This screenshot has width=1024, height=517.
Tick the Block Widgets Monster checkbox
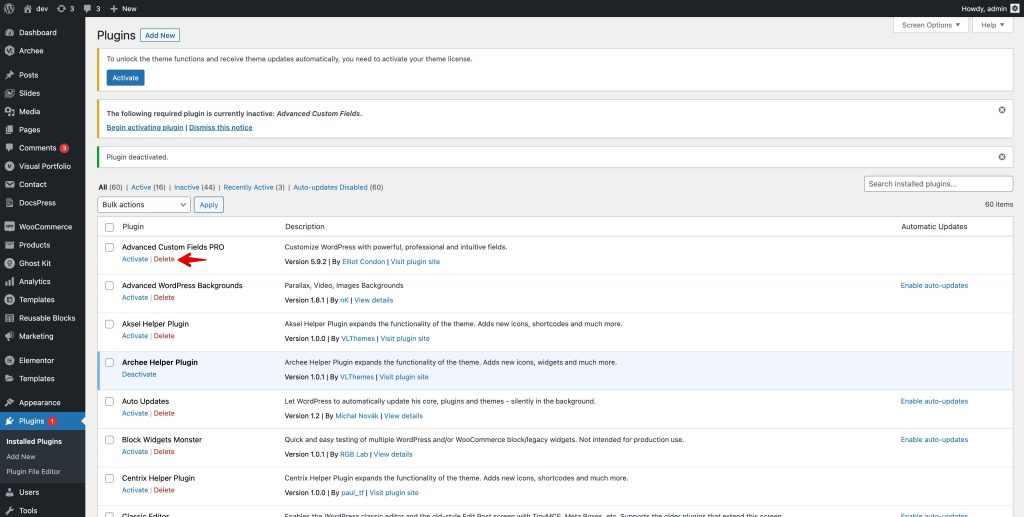click(x=109, y=440)
